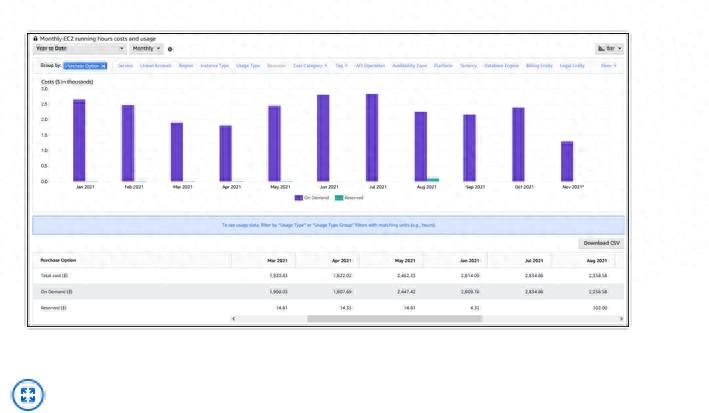Group by Service

(126, 66)
